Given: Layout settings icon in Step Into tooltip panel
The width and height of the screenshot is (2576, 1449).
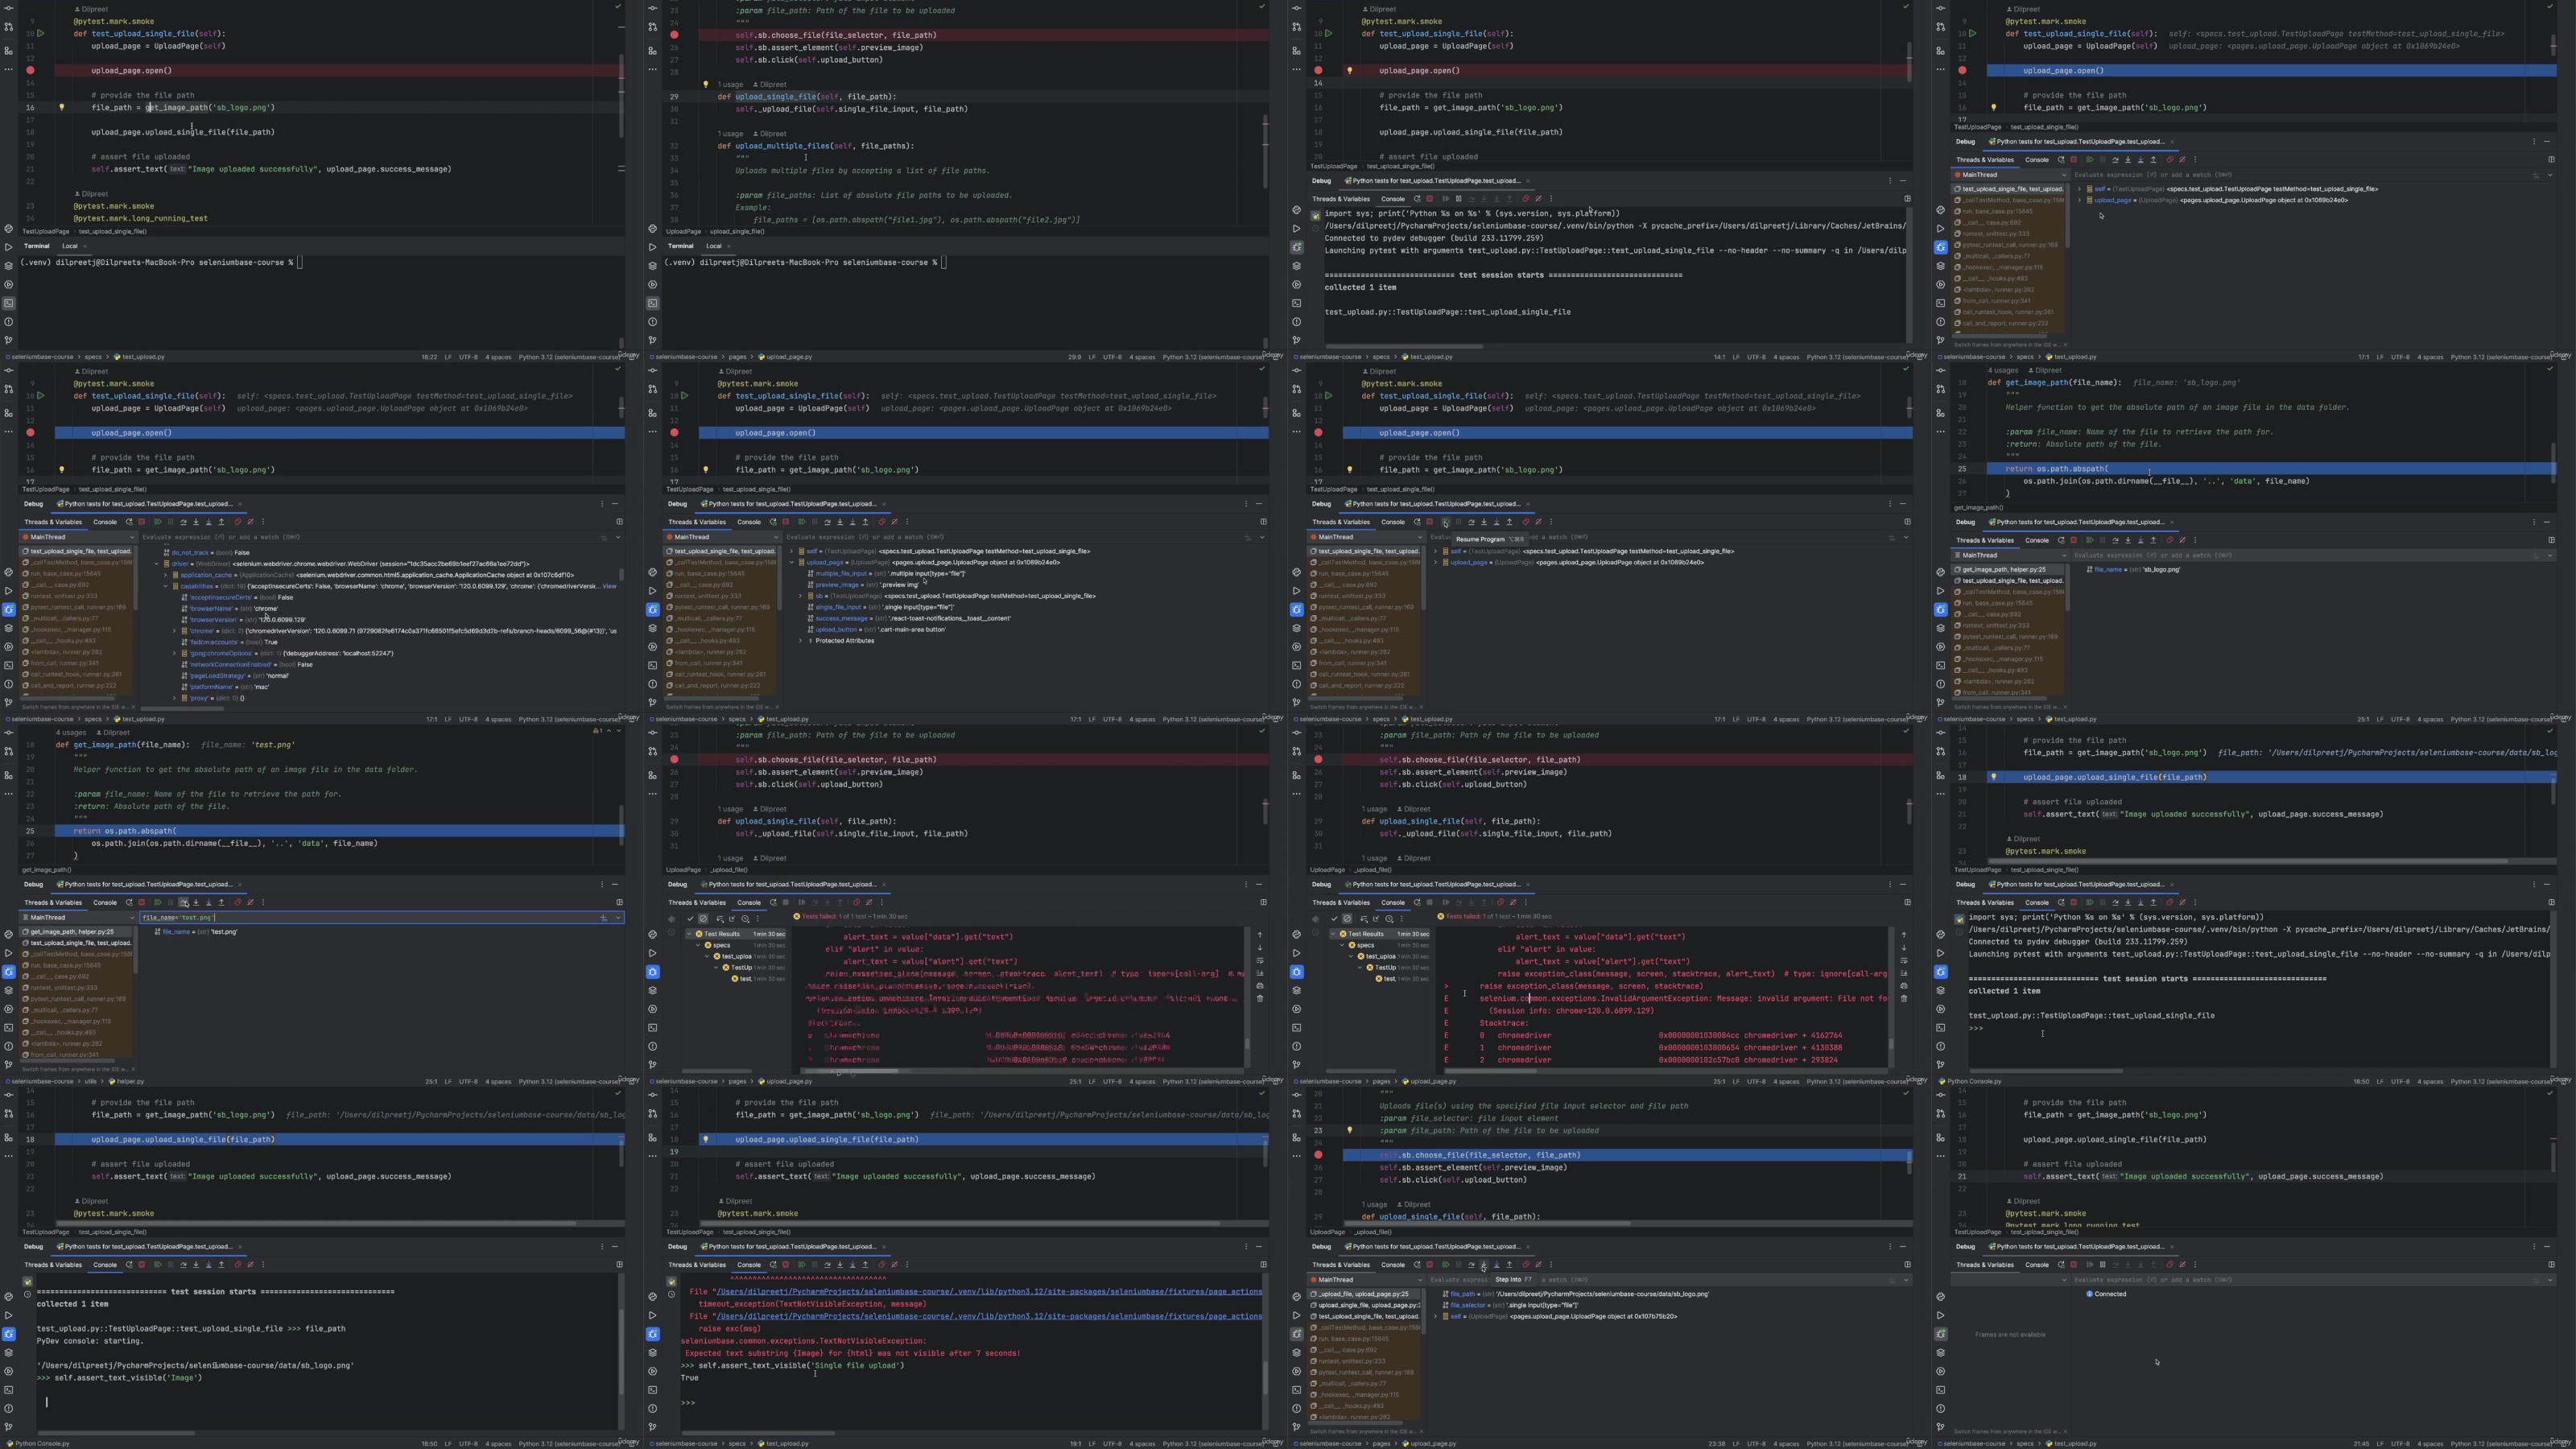Looking at the screenshot, I should [x=1907, y=1264].
